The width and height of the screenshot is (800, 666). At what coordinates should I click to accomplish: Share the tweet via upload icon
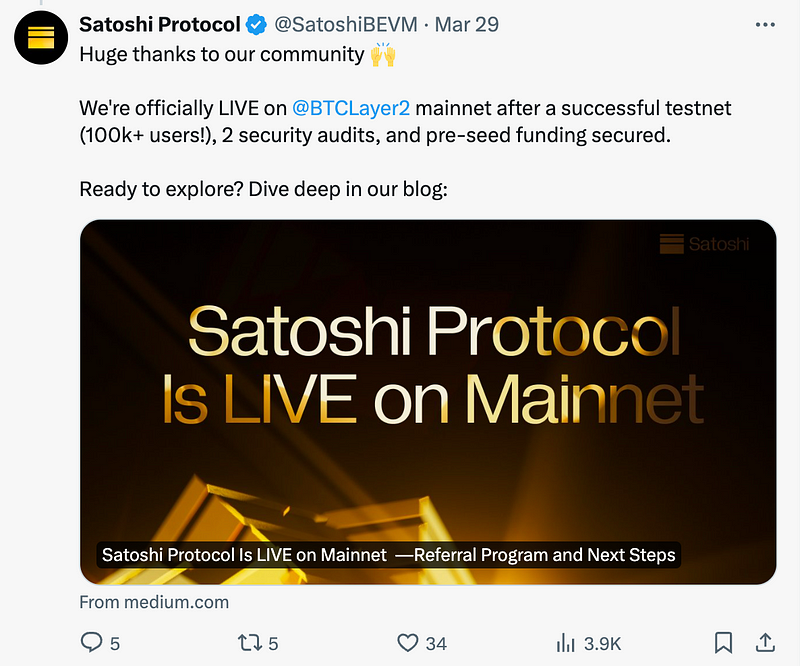(765, 643)
